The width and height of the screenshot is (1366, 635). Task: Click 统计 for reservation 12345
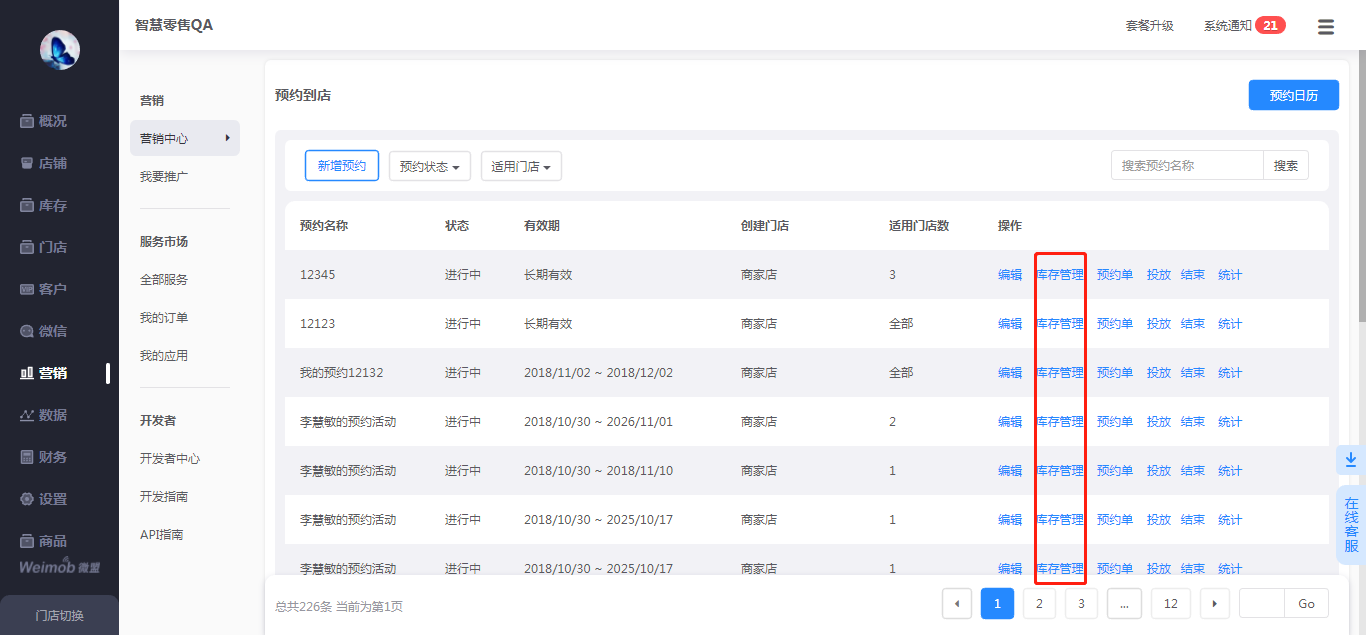(x=1230, y=275)
